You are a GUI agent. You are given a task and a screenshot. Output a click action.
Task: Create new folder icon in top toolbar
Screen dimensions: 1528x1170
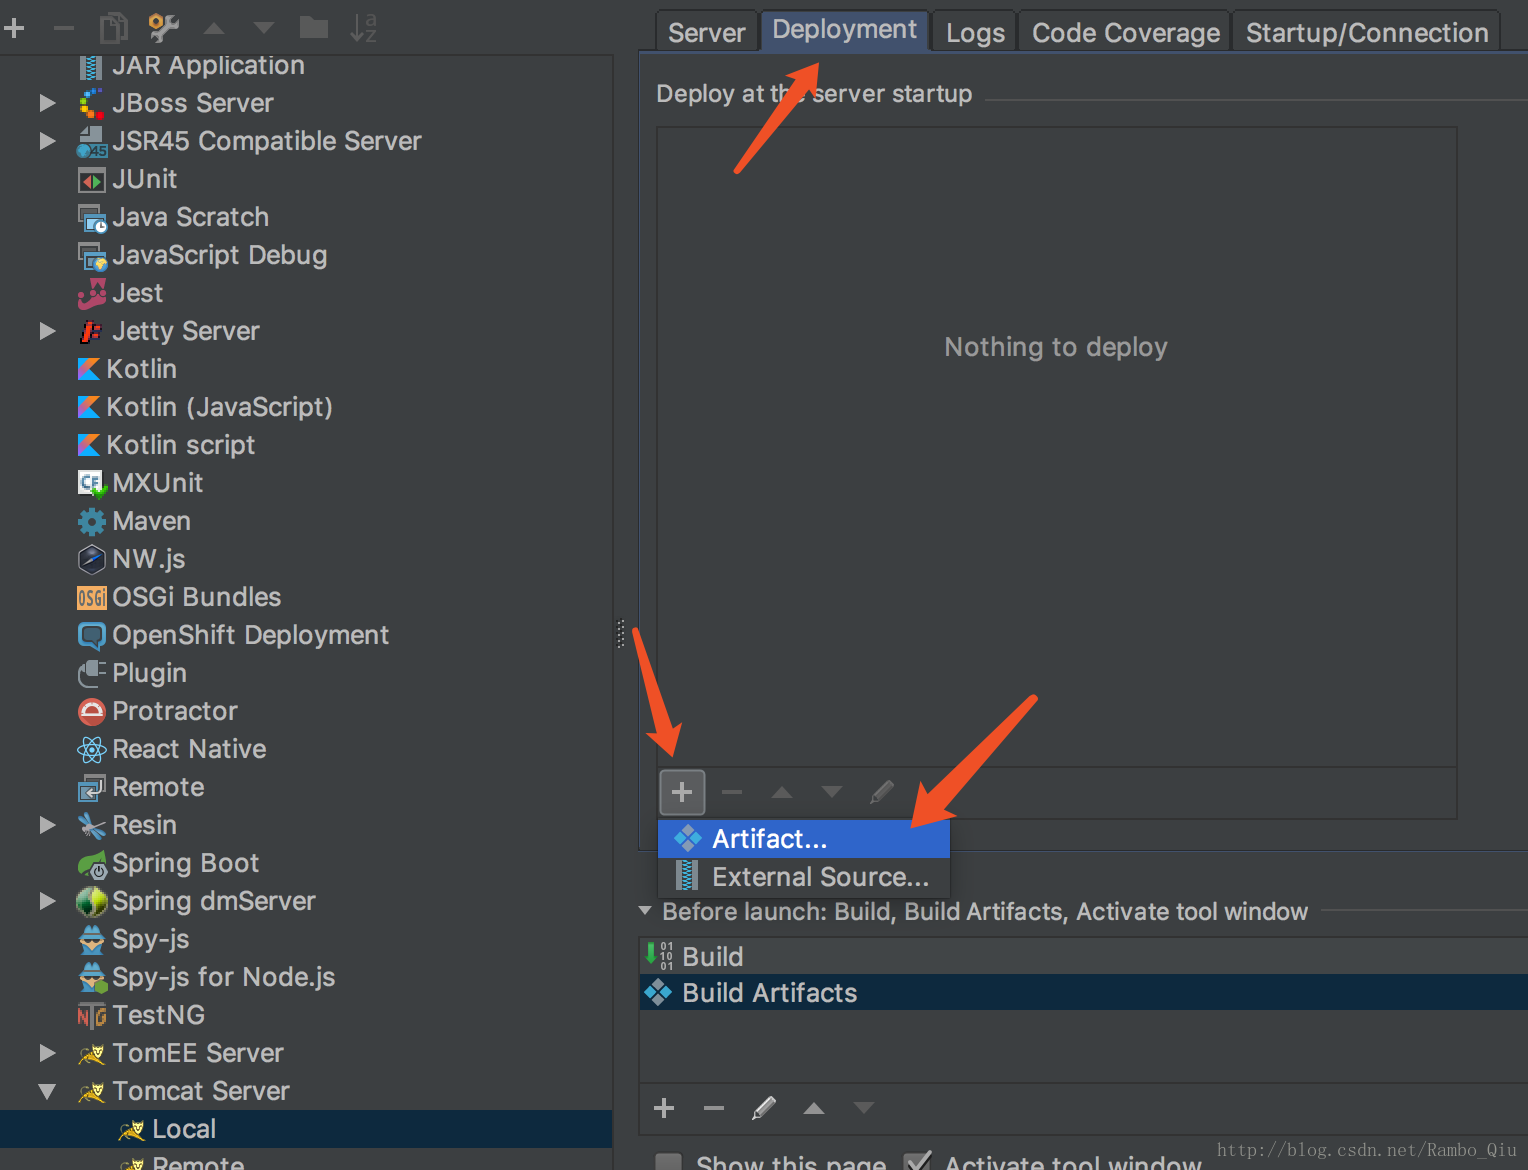point(314,27)
